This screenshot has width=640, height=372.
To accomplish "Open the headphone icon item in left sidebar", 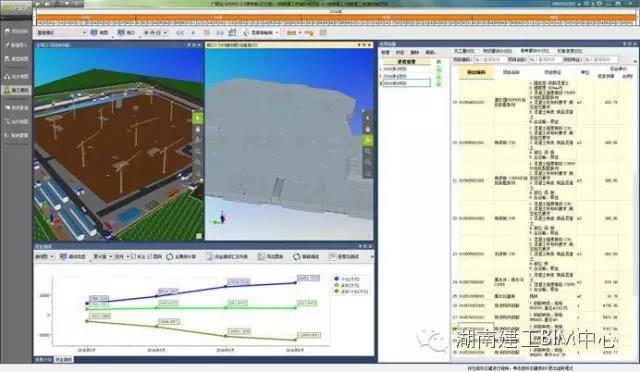I will (16, 76).
